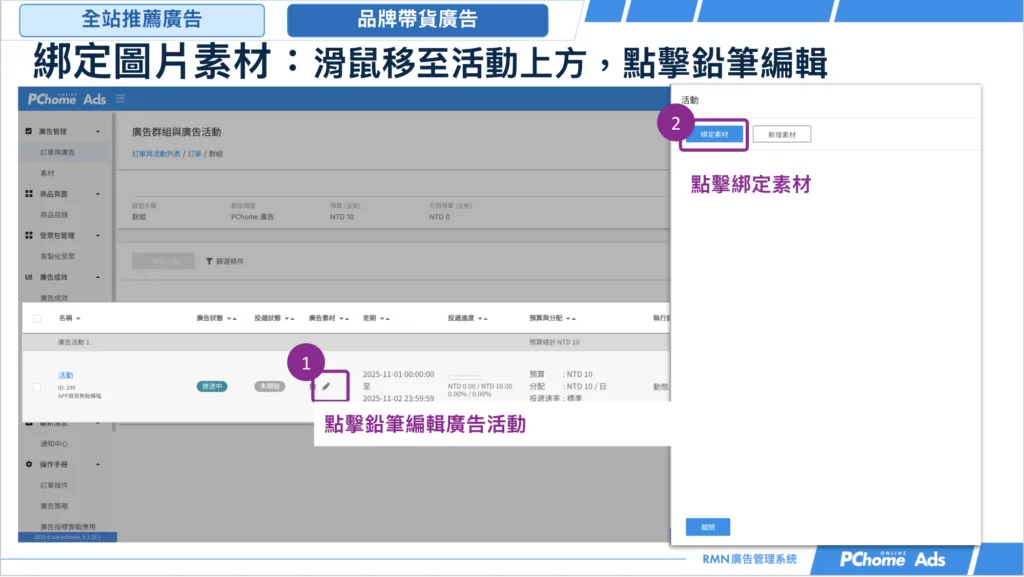Click the funnel filter icon 篩選條件
This screenshot has width=1024, height=577.
pyautogui.click(x=209, y=261)
